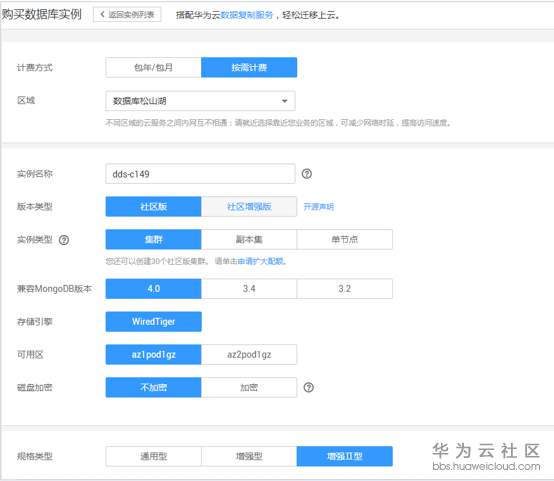Click the back to instance list button
Viewport: 554px width, 481px height.
click(127, 14)
